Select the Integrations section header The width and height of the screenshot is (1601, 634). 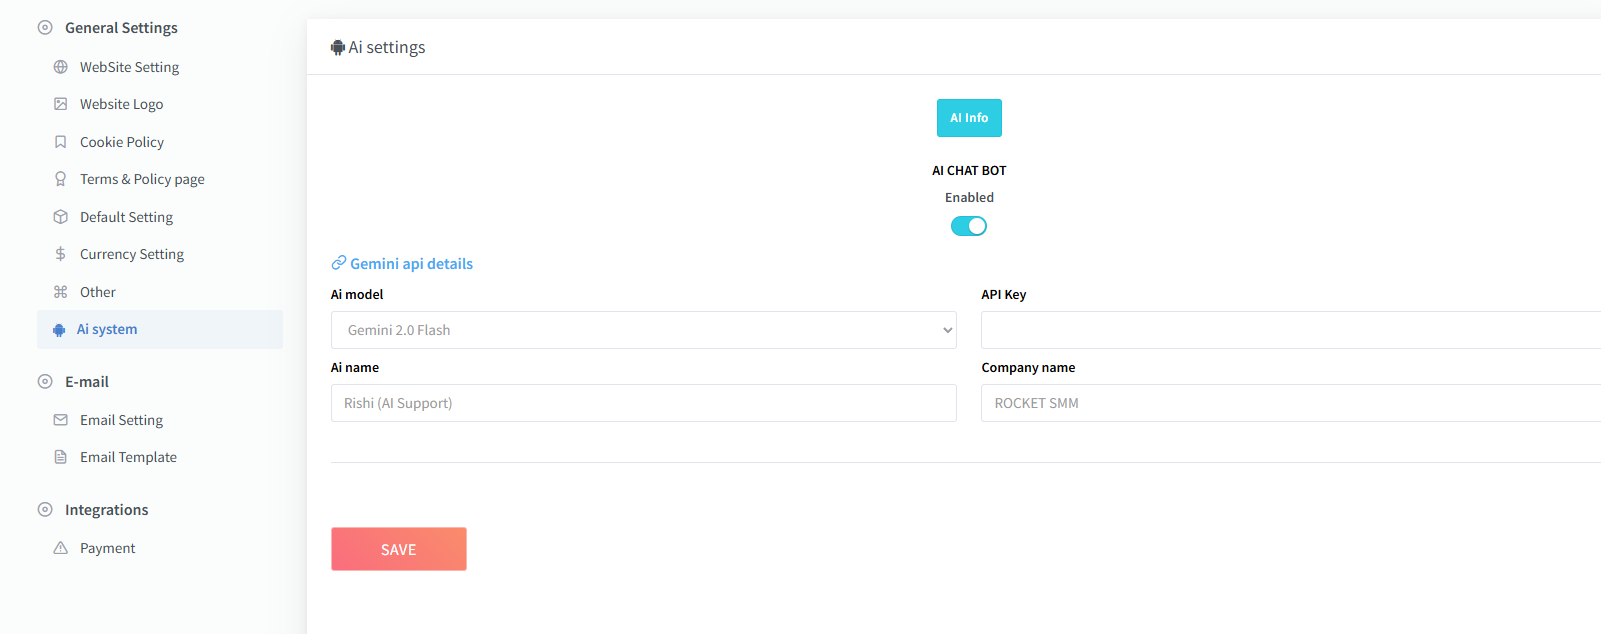pos(106,510)
